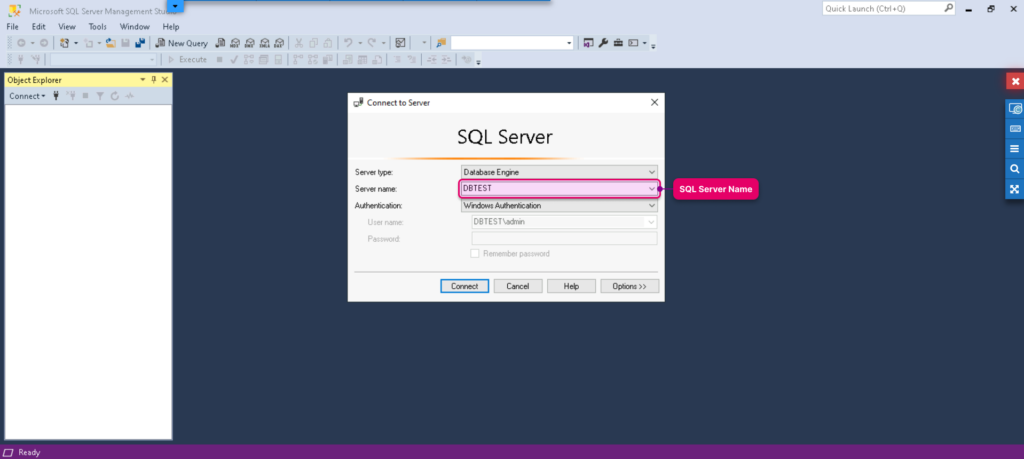Click the Stop square icon in Object Explorer
1024x459 pixels.
tap(85, 96)
